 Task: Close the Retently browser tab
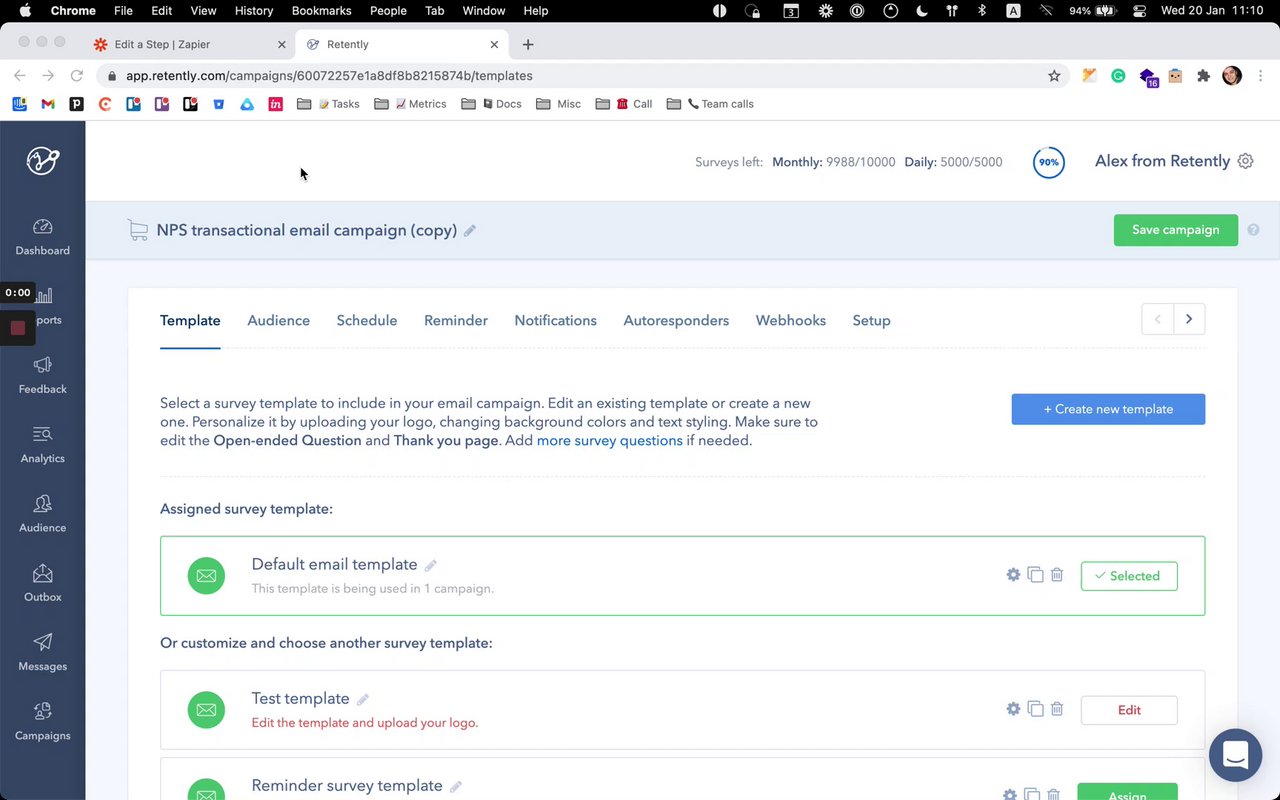[494, 44]
